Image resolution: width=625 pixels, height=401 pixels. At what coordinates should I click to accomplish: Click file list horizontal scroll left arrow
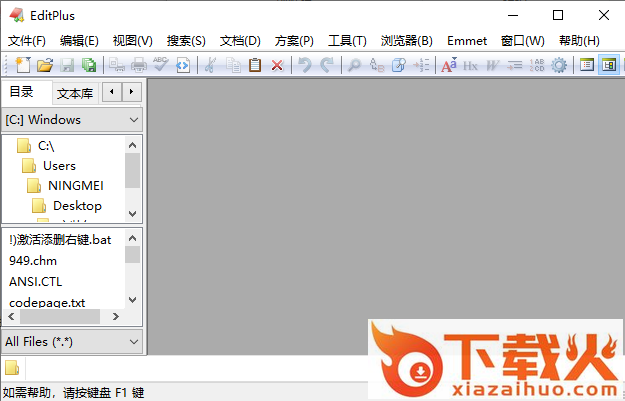coord(11,316)
